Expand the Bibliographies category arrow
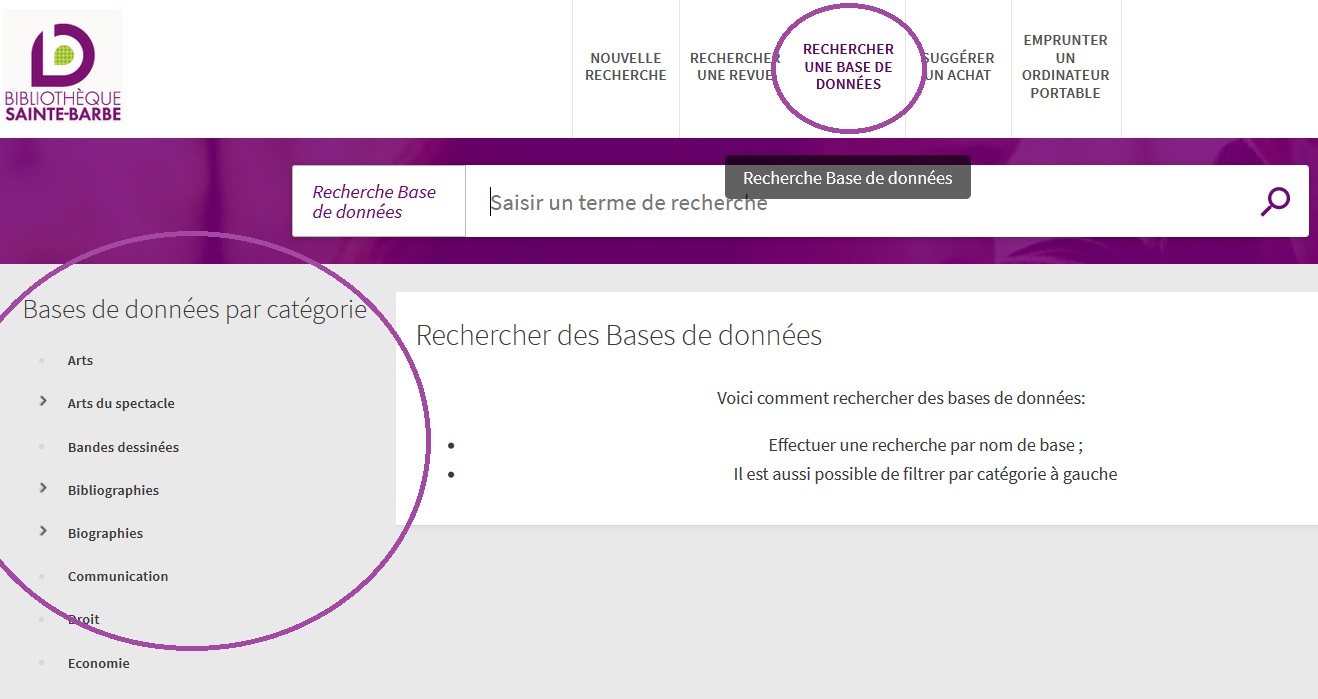The height and width of the screenshot is (699, 1318). pyautogui.click(x=43, y=488)
